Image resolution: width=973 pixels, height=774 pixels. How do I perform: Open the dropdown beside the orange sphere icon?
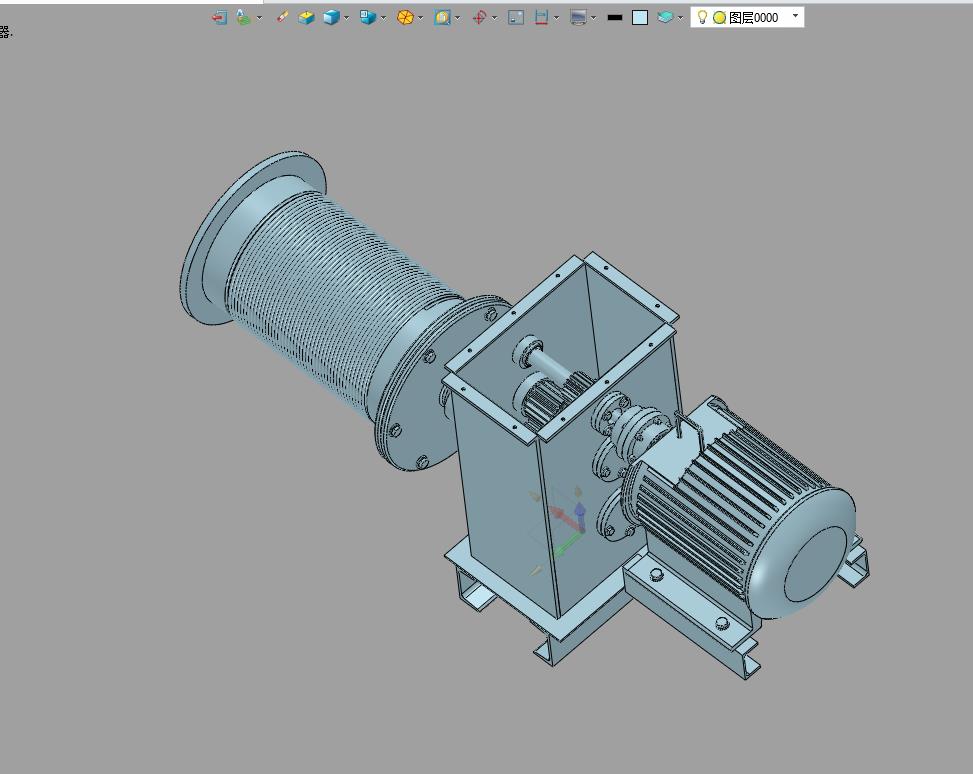point(421,17)
